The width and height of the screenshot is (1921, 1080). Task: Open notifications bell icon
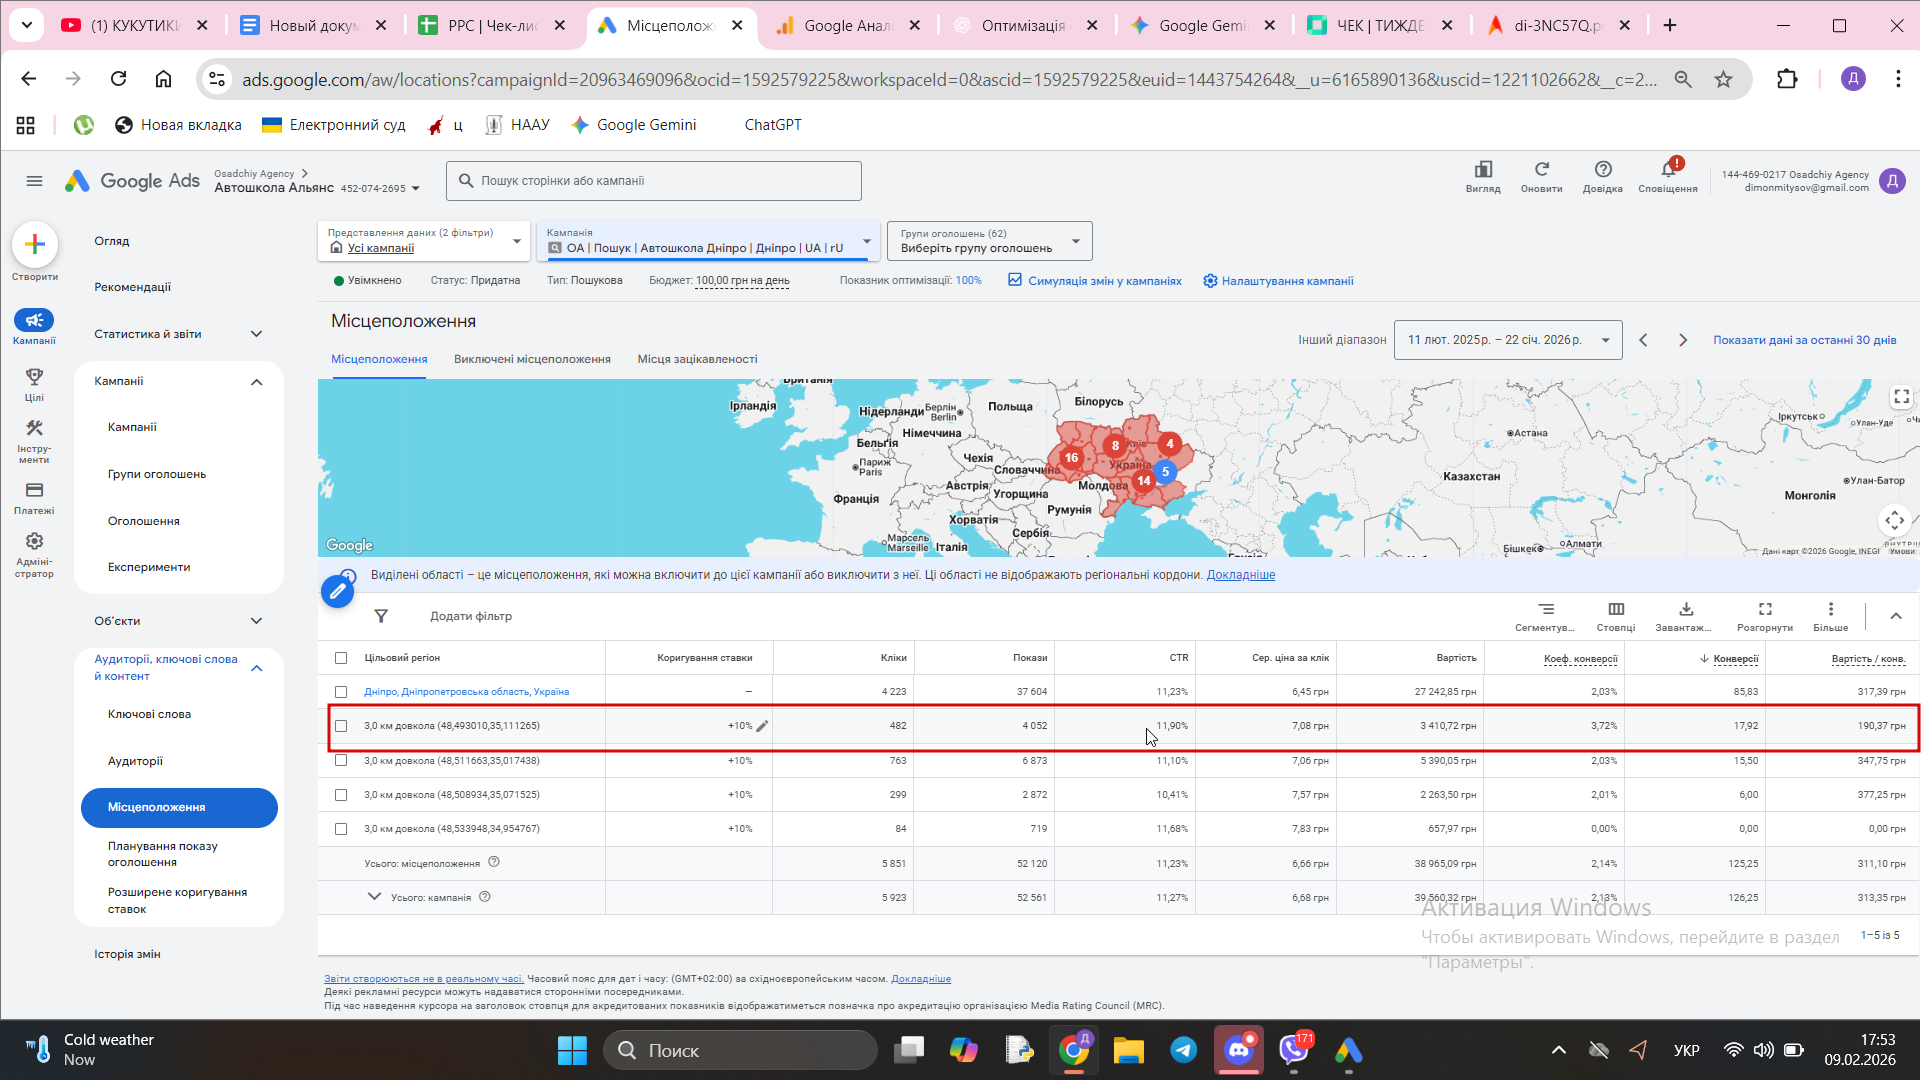click(1667, 170)
